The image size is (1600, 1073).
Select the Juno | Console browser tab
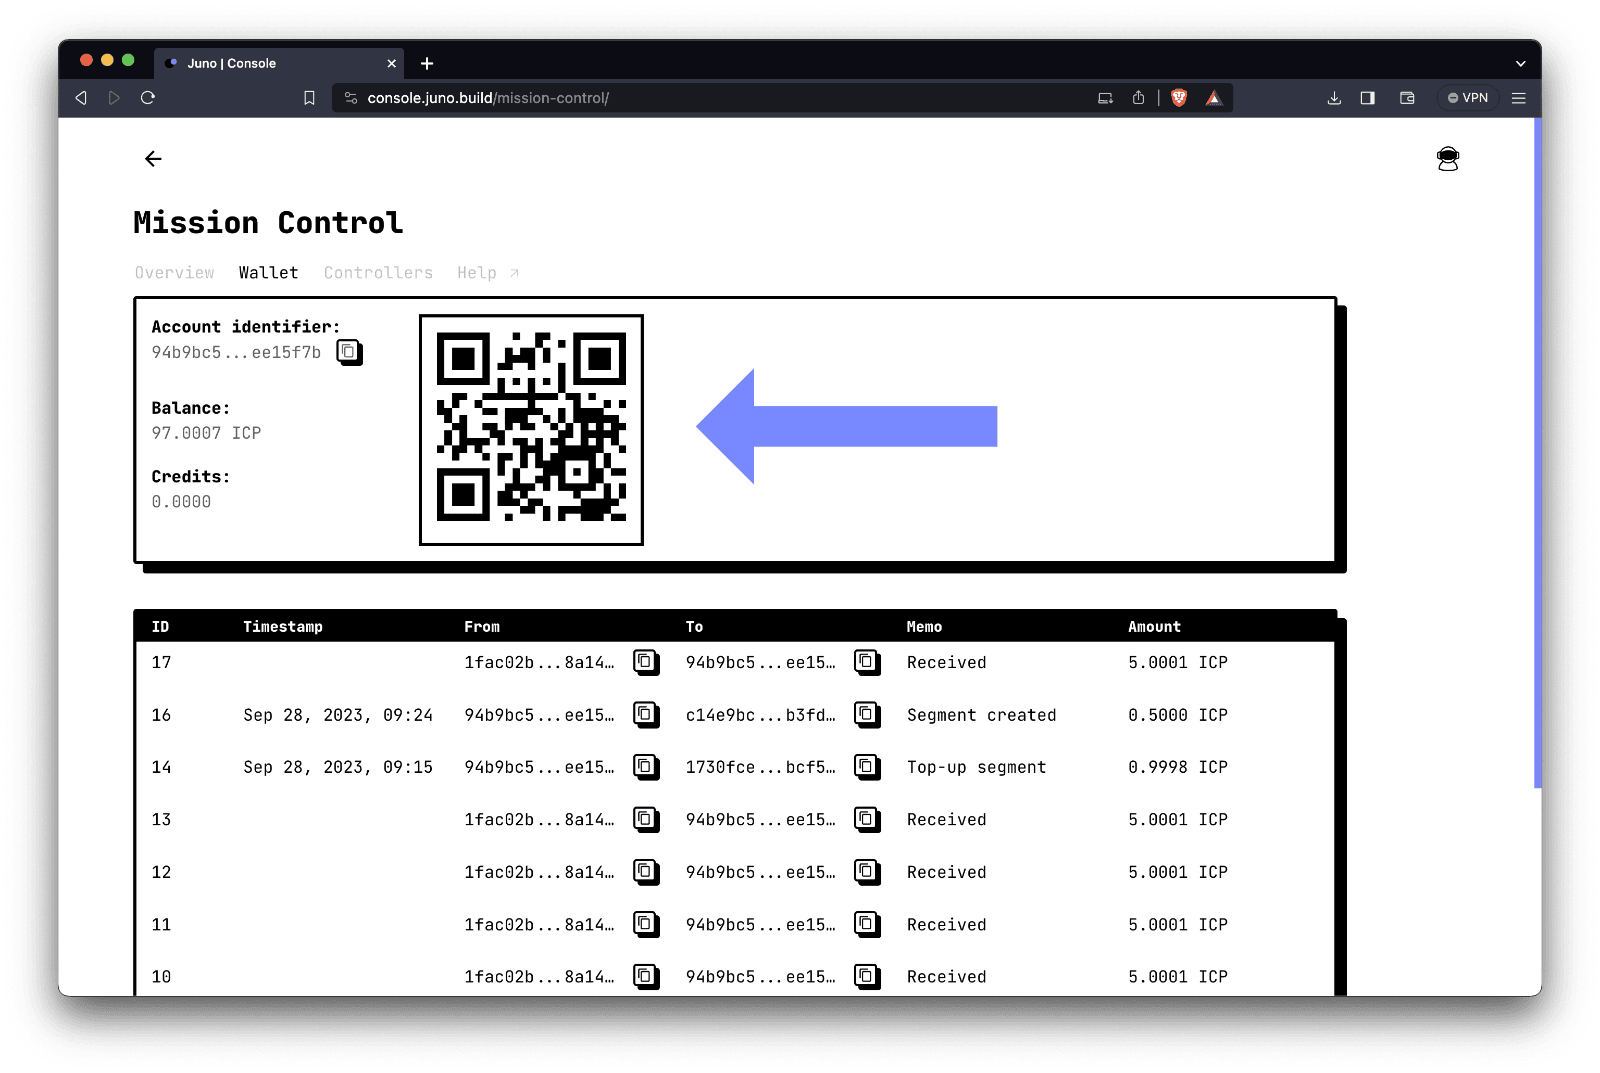pos(279,63)
